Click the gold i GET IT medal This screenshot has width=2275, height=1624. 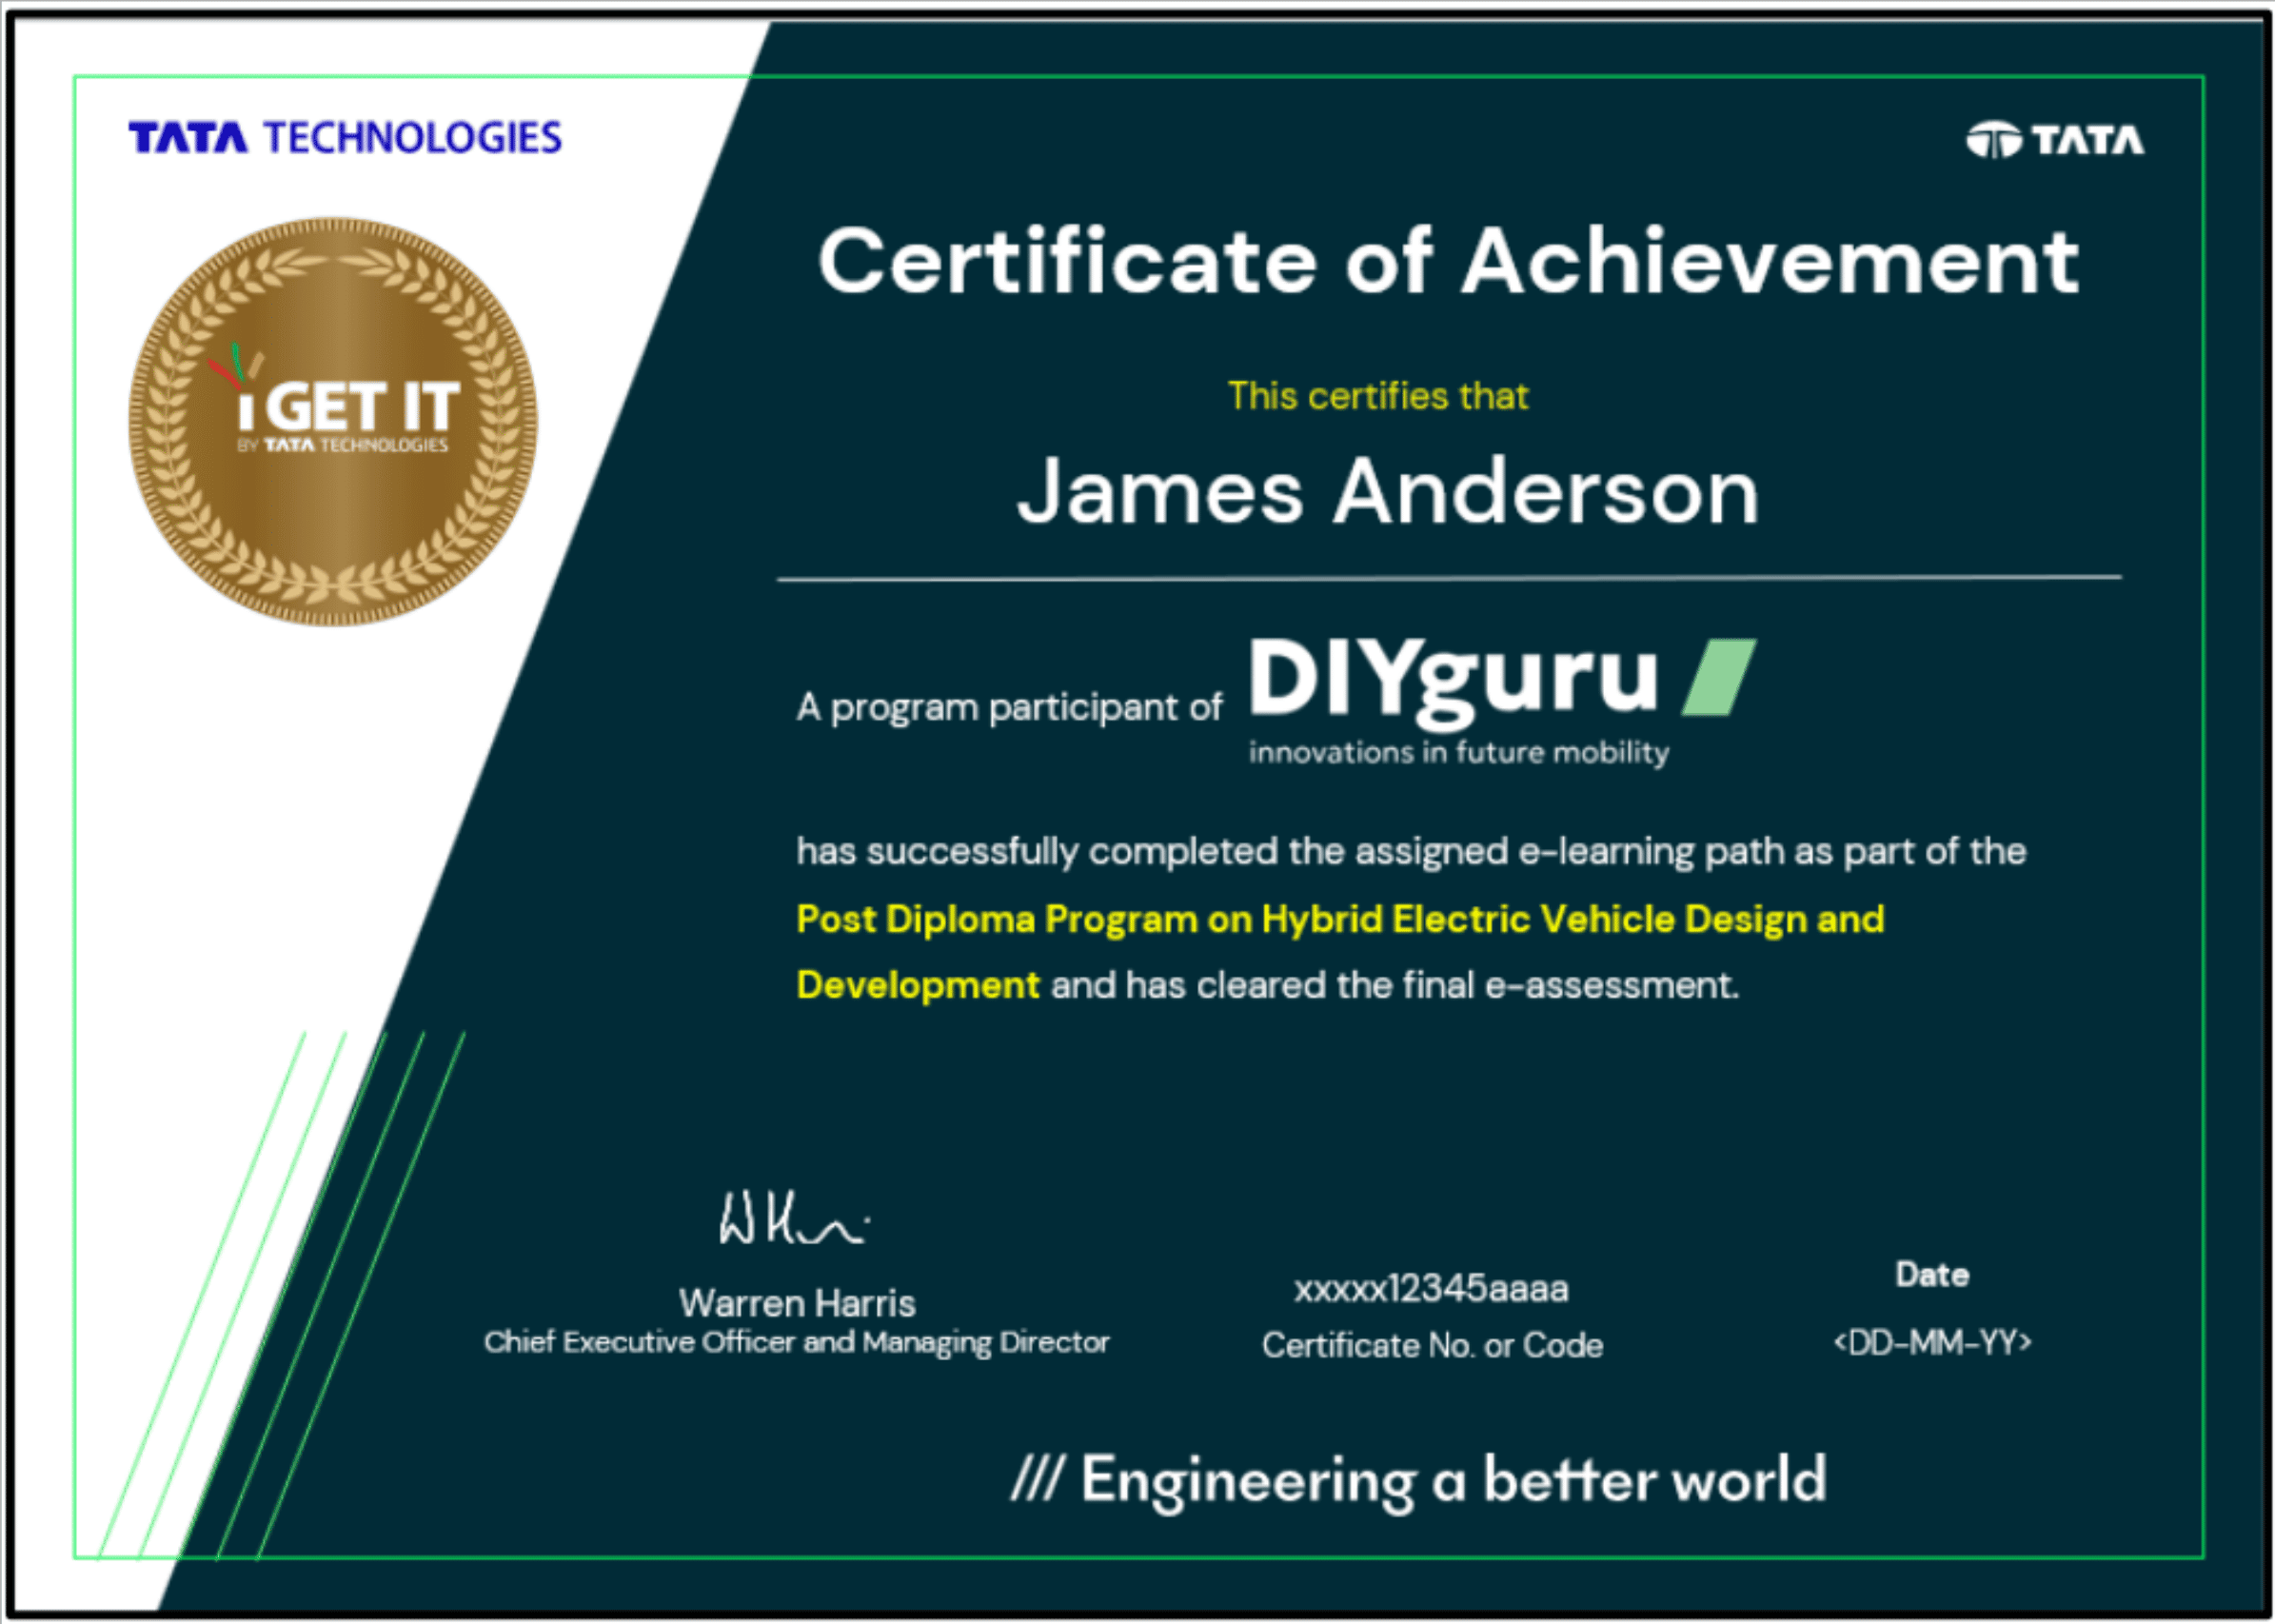point(333,422)
